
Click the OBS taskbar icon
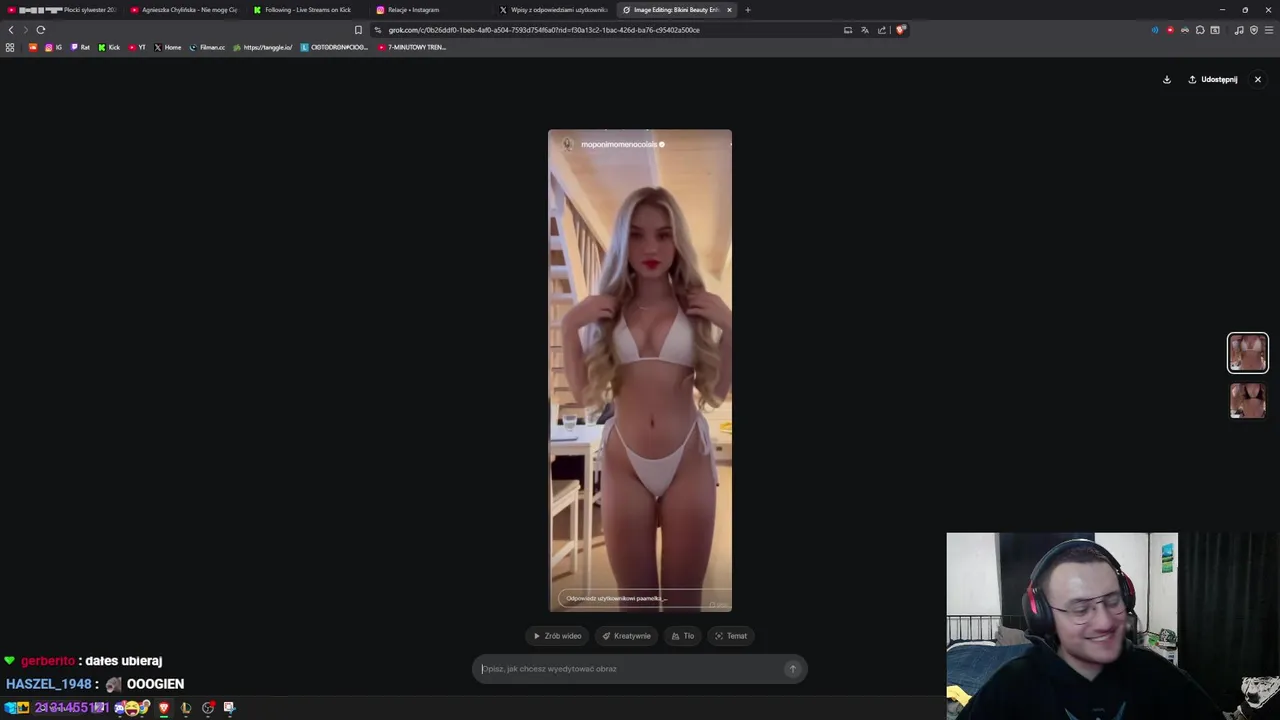(208, 708)
